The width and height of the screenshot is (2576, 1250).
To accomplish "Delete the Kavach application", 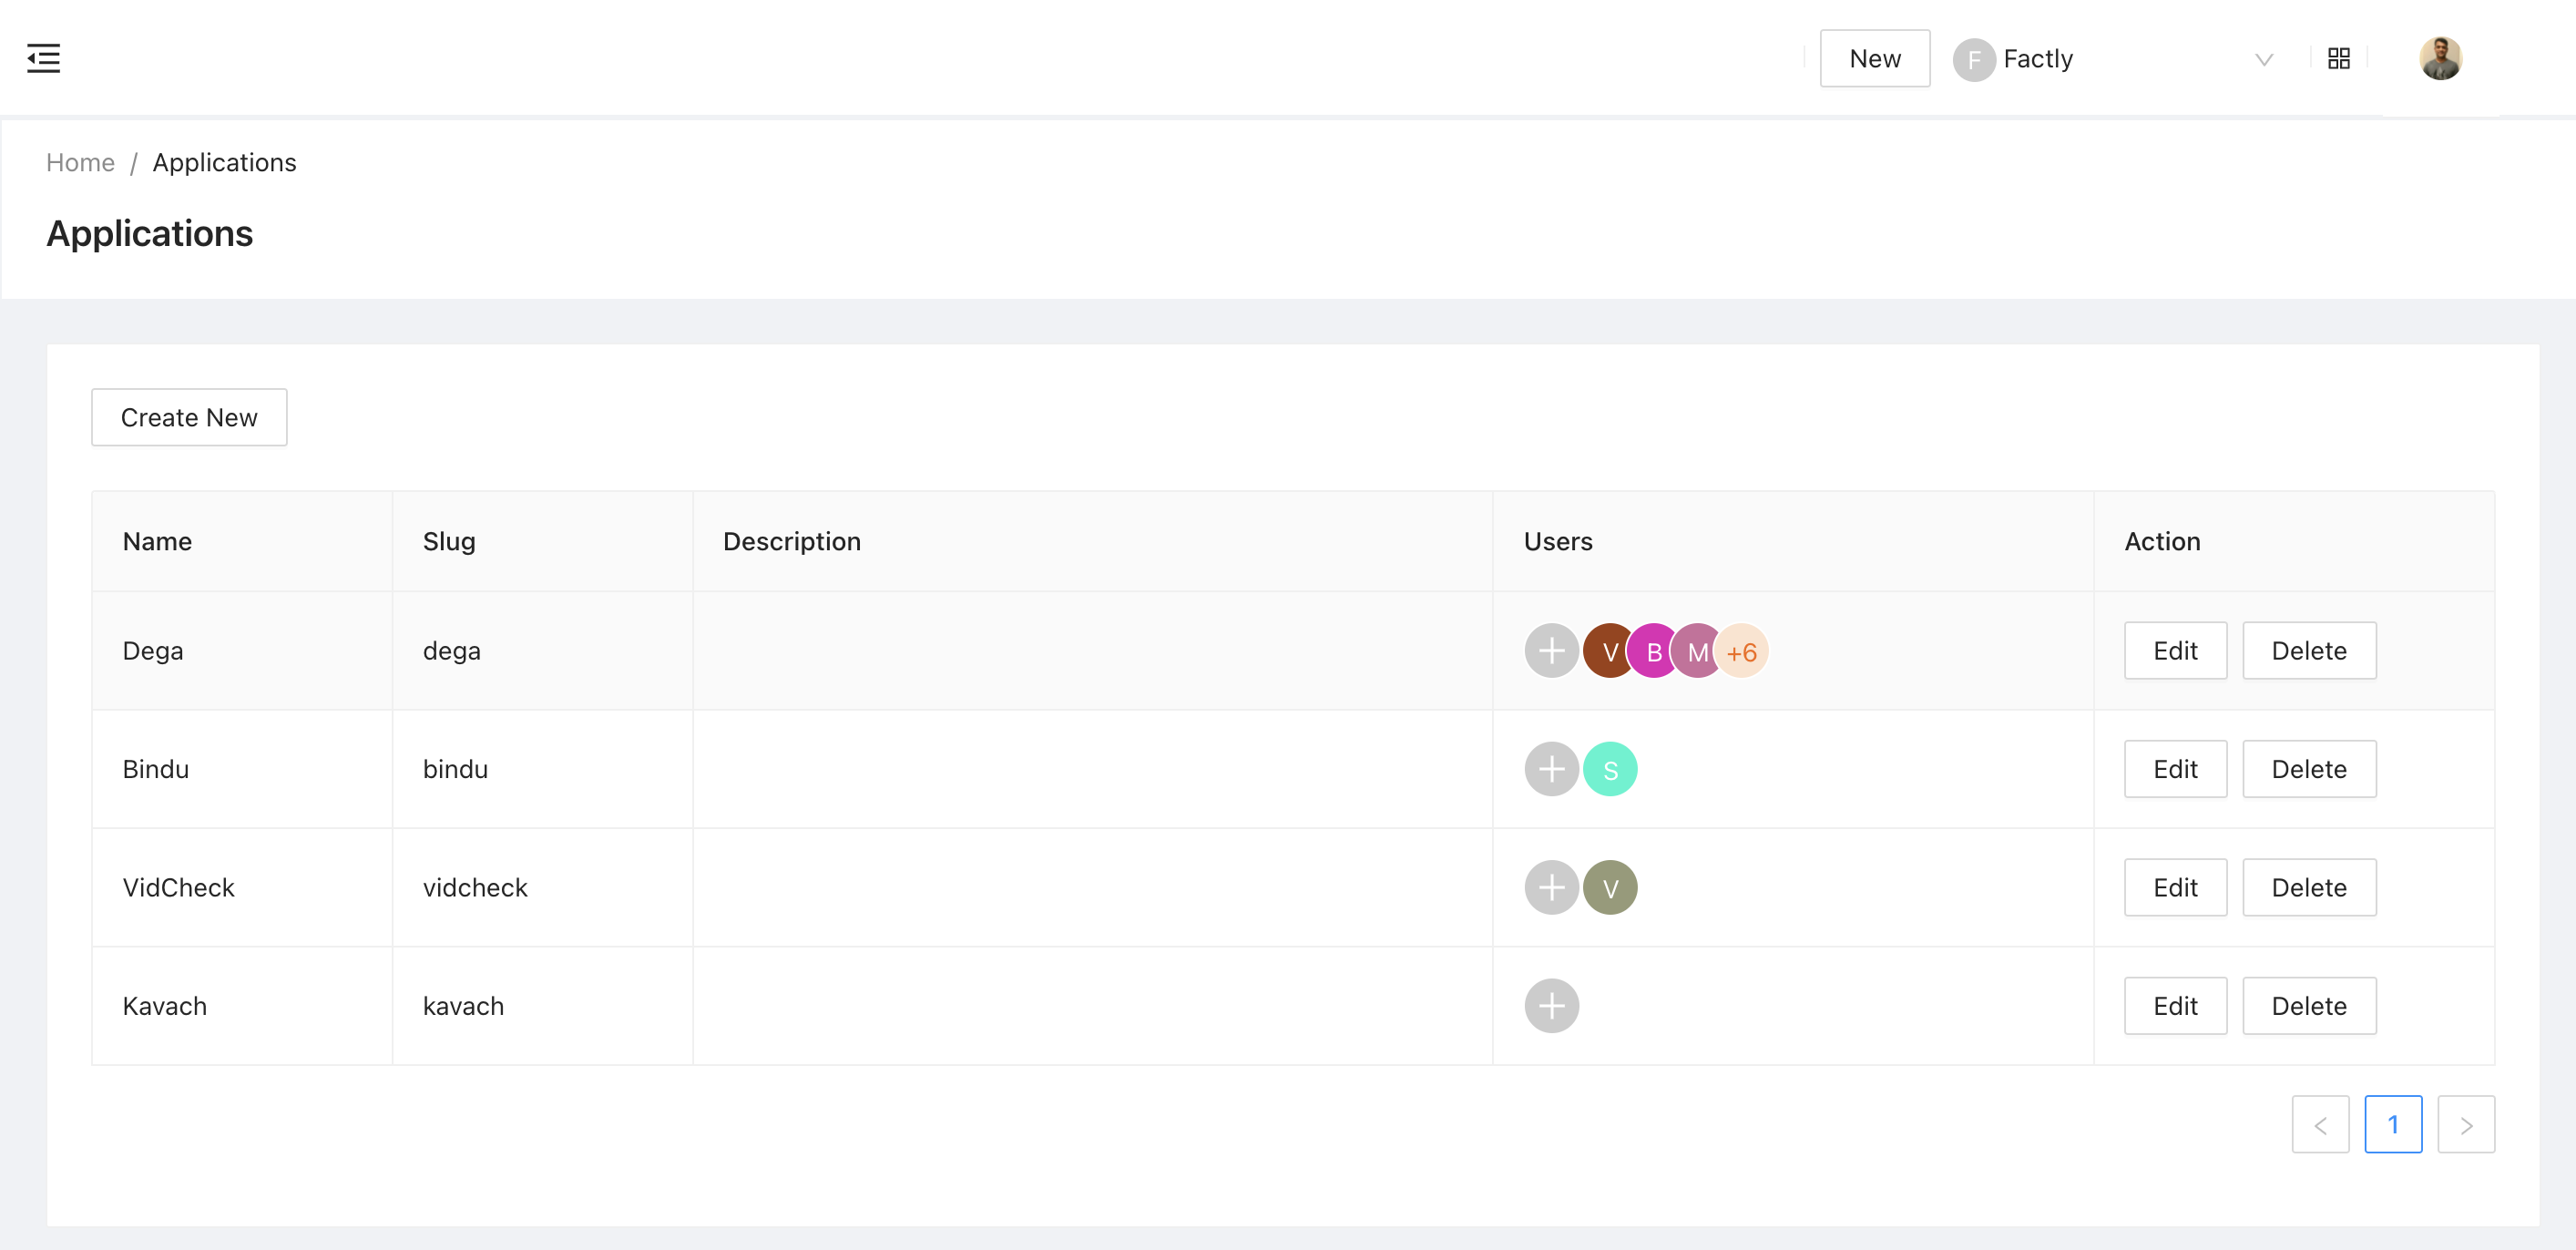I will [2308, 1005].
